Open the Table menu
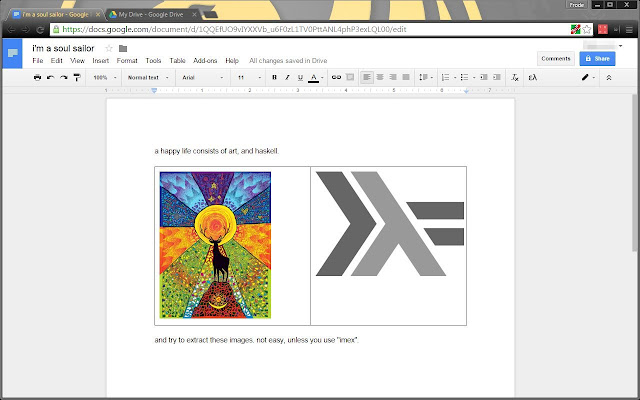The height and width of the screenshot is (400, 640). (x=177, y=60)
